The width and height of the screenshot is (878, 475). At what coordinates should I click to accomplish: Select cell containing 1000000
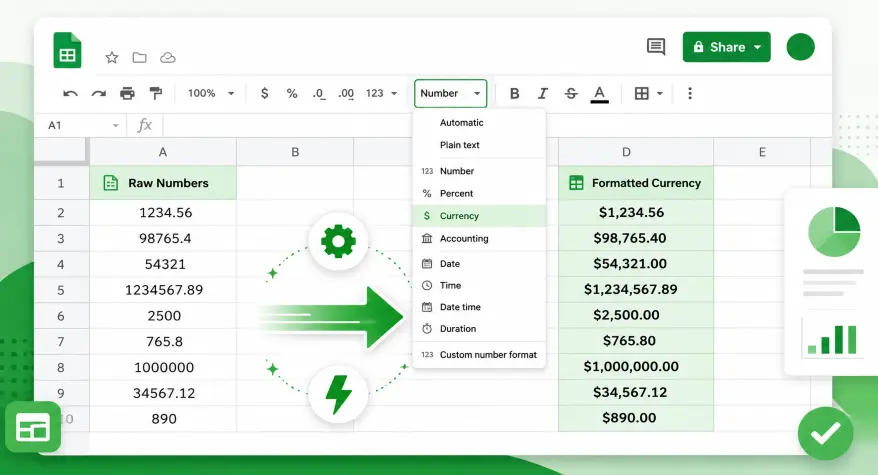pos(163,367)
